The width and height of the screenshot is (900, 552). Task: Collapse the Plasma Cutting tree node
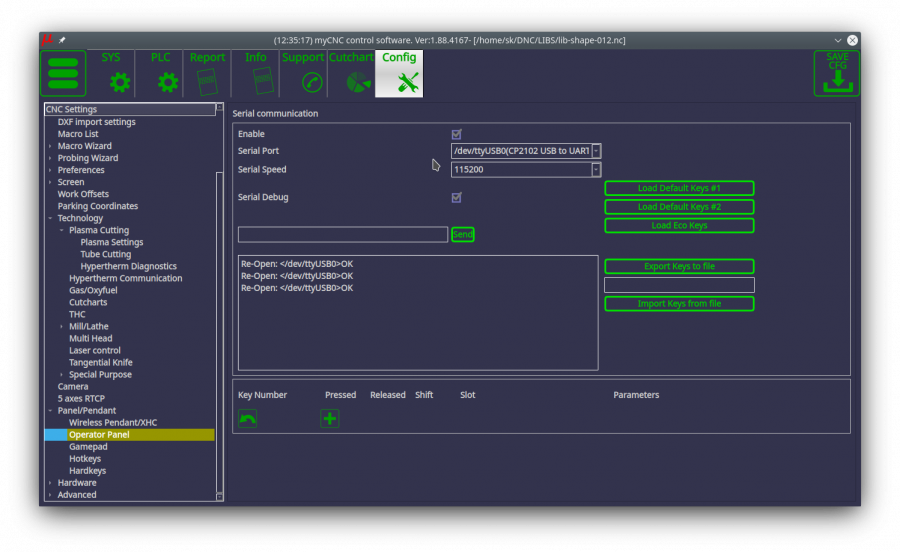pos(61,231)
